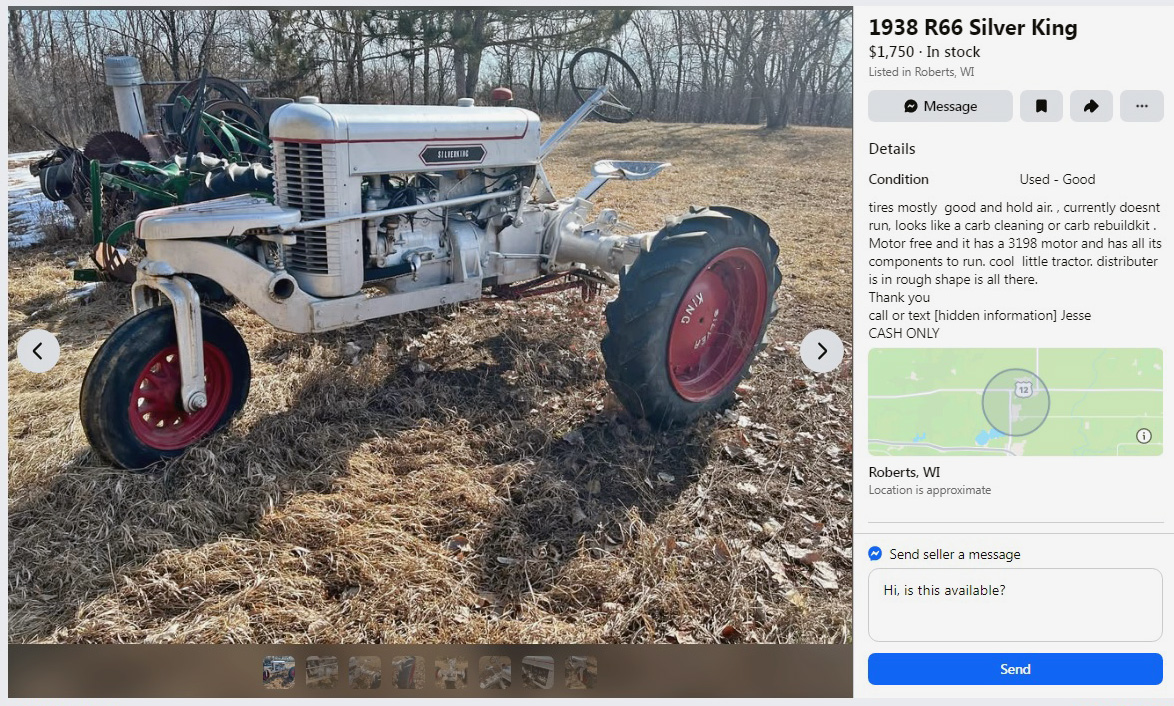Select the first highlighted photo thumbnail
1174x706 pixels.
click(279, 672)
